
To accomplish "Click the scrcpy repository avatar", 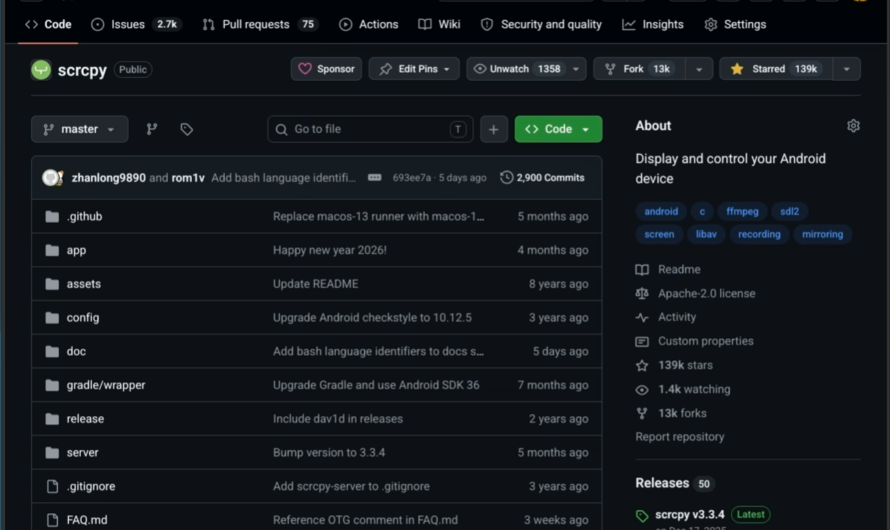I will coord(41,69).
